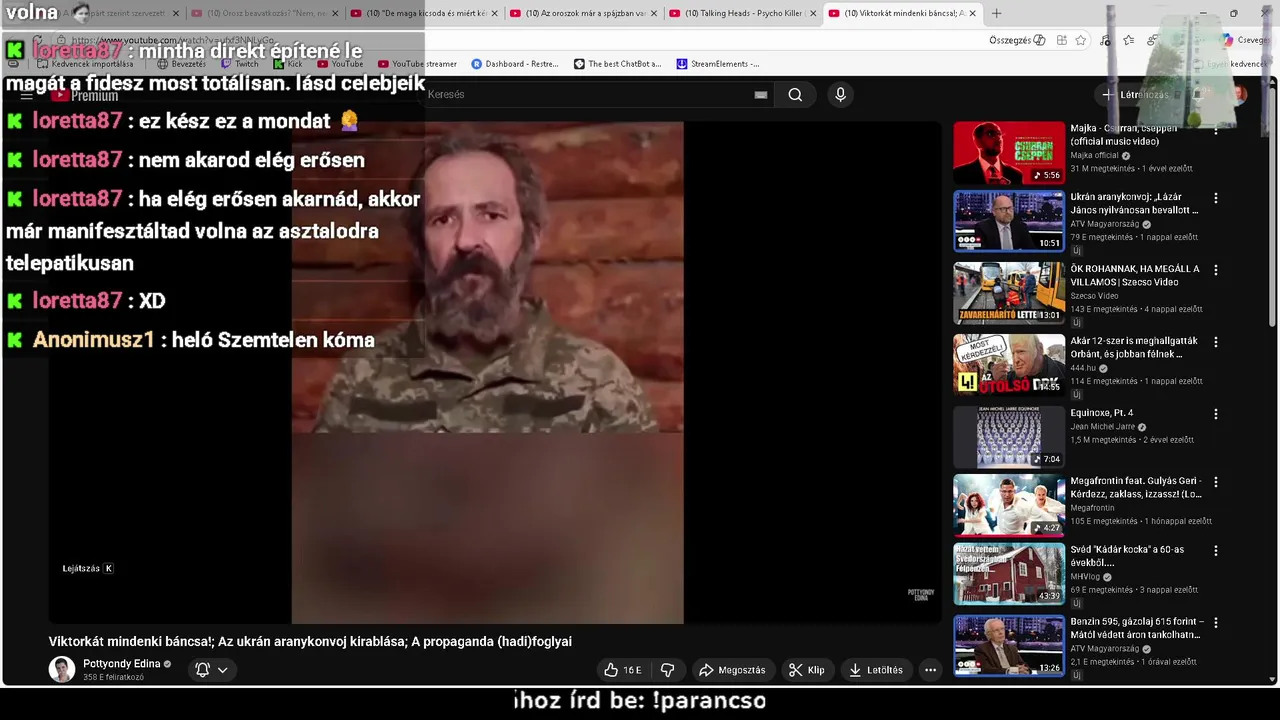Switch to Orosz beavatkozás tab
Screen dimensions: 1280x720
[265, 13]
